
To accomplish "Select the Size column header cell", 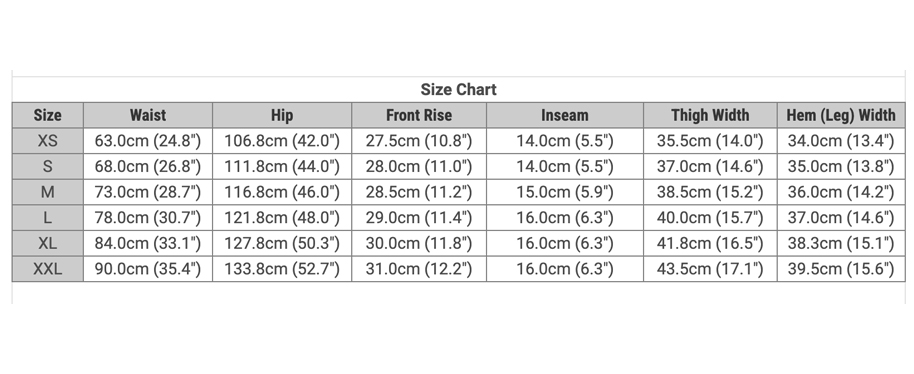I will pyautogui.click(x=48, y=115).
